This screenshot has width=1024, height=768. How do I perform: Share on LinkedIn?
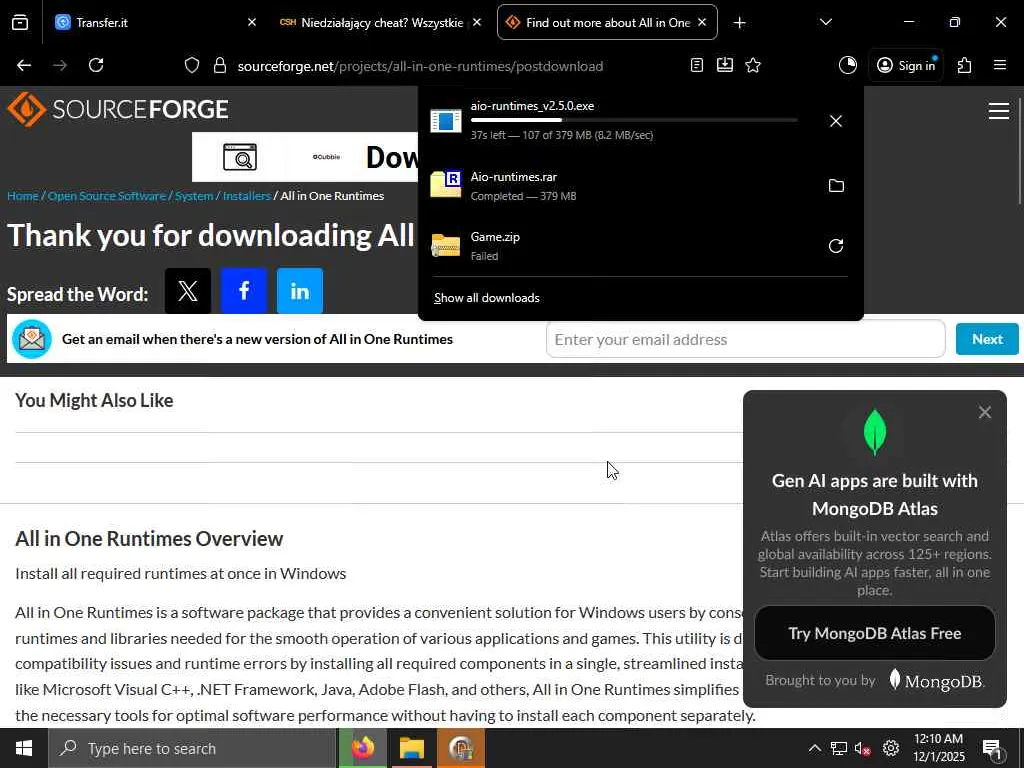(300, 291)
